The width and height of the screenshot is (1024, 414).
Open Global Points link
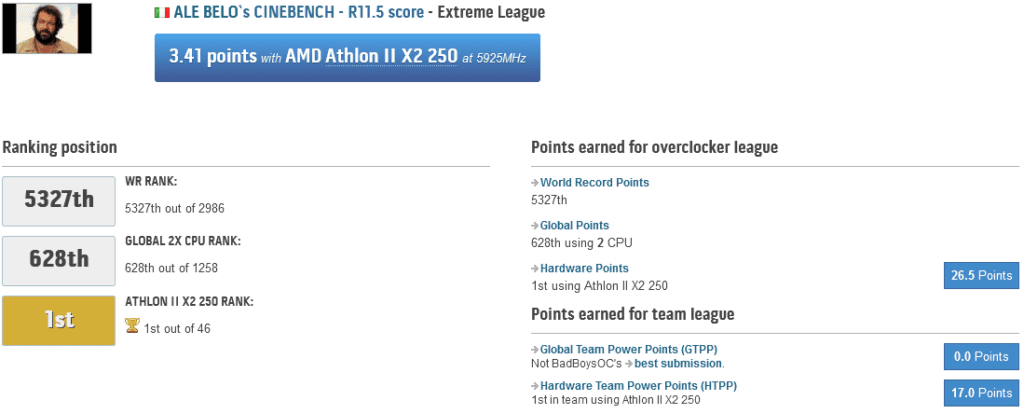[574, 226]
